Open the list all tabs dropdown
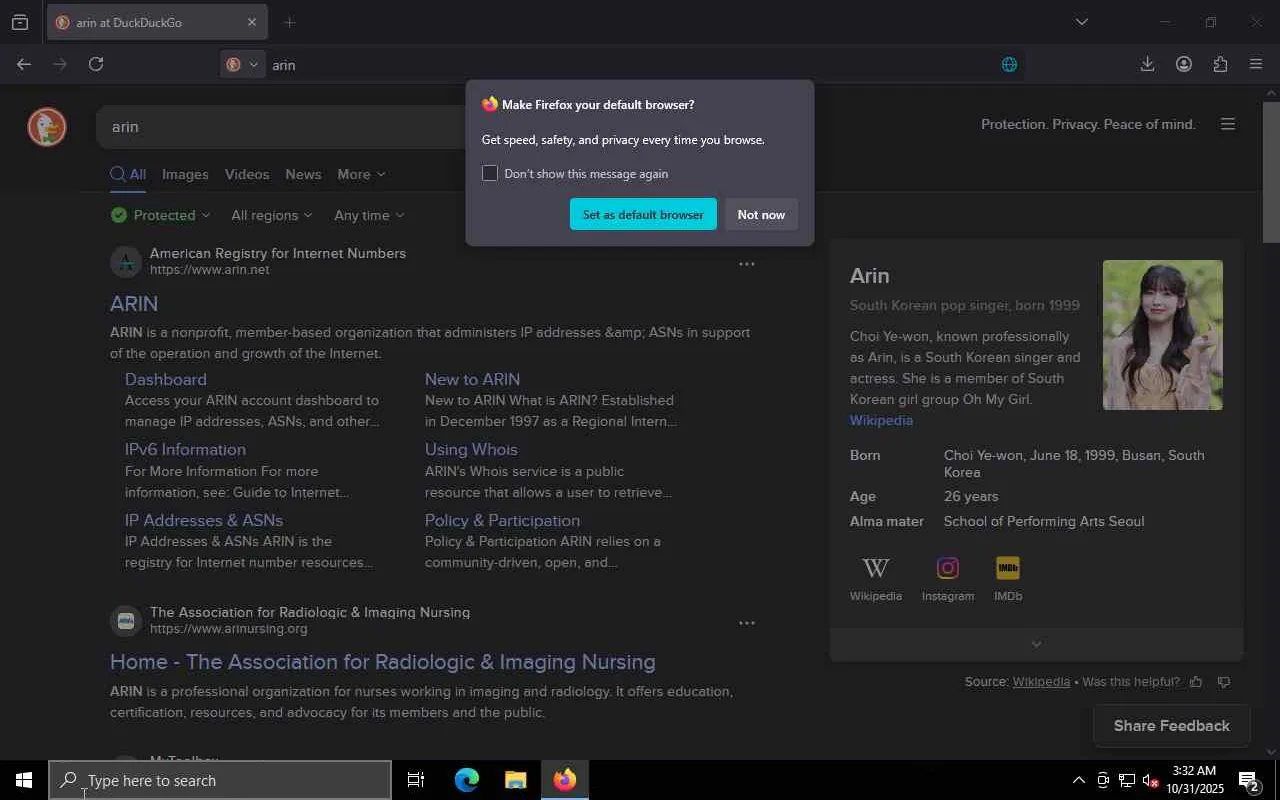 click(1081, 22)
